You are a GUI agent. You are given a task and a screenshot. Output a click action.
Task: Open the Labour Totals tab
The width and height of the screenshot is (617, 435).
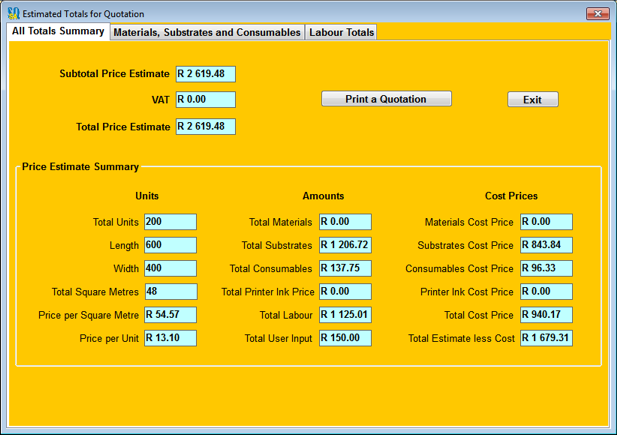(x=342, y=33)
